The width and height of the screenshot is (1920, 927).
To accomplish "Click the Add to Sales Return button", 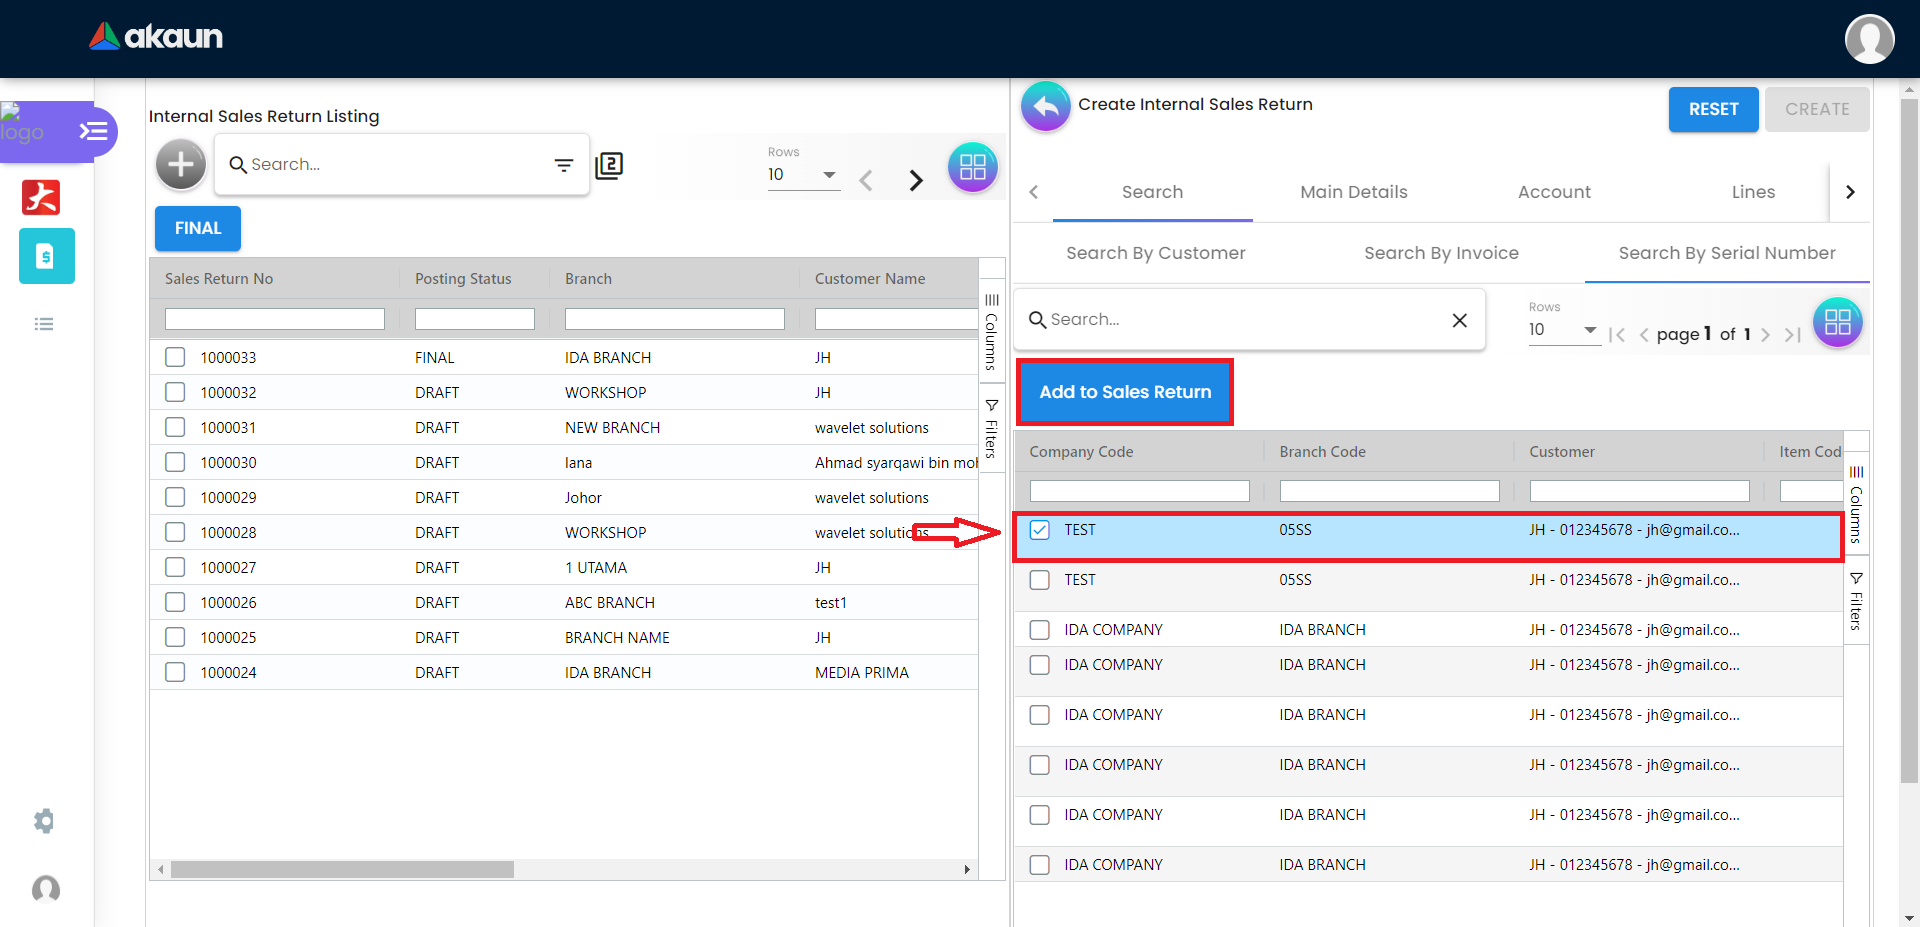I will (x=1125, y=392).
